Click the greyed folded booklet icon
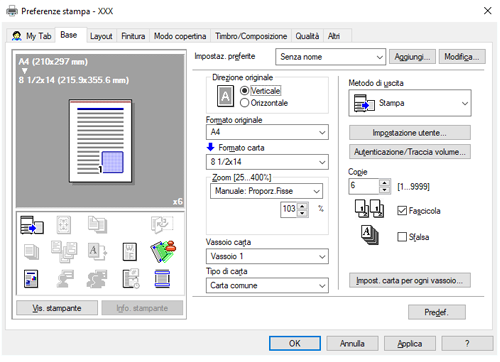The width and height of the screenshot is (500, 362). point(162,225)
